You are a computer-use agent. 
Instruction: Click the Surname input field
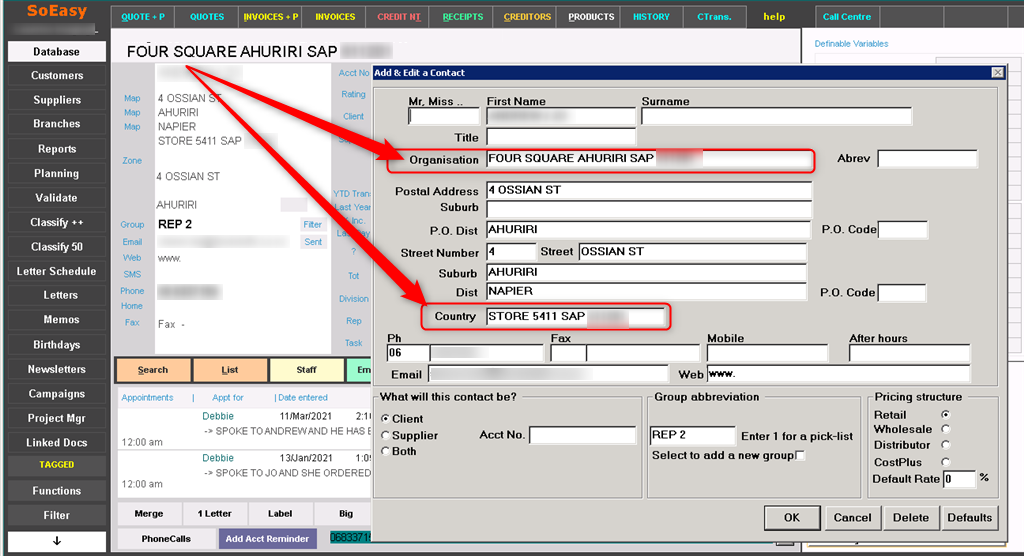(776, 116)
